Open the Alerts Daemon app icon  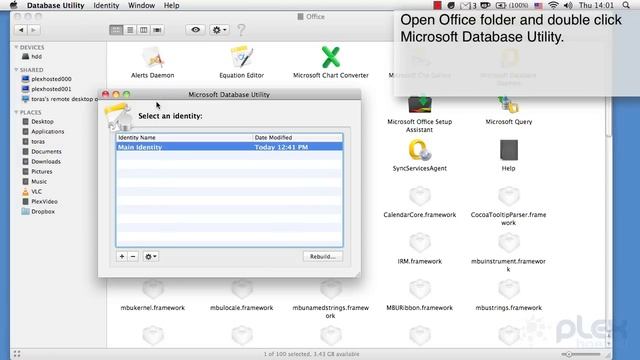[x=153, y=58]
